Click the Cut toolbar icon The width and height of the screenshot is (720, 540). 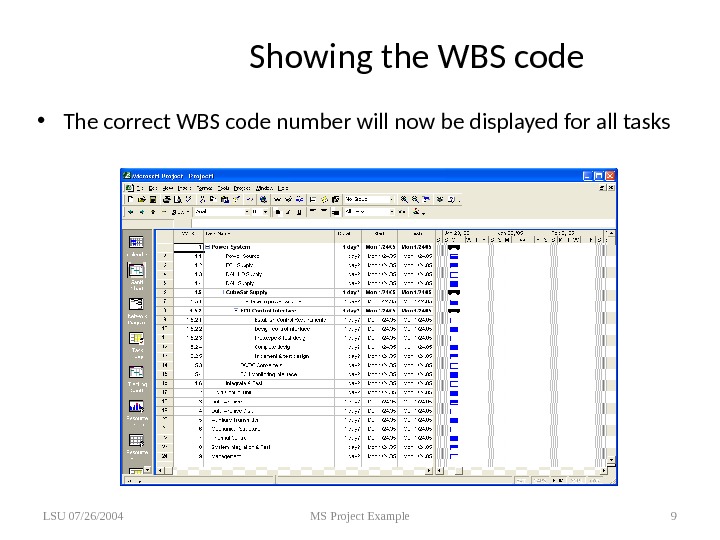(202, 199)
